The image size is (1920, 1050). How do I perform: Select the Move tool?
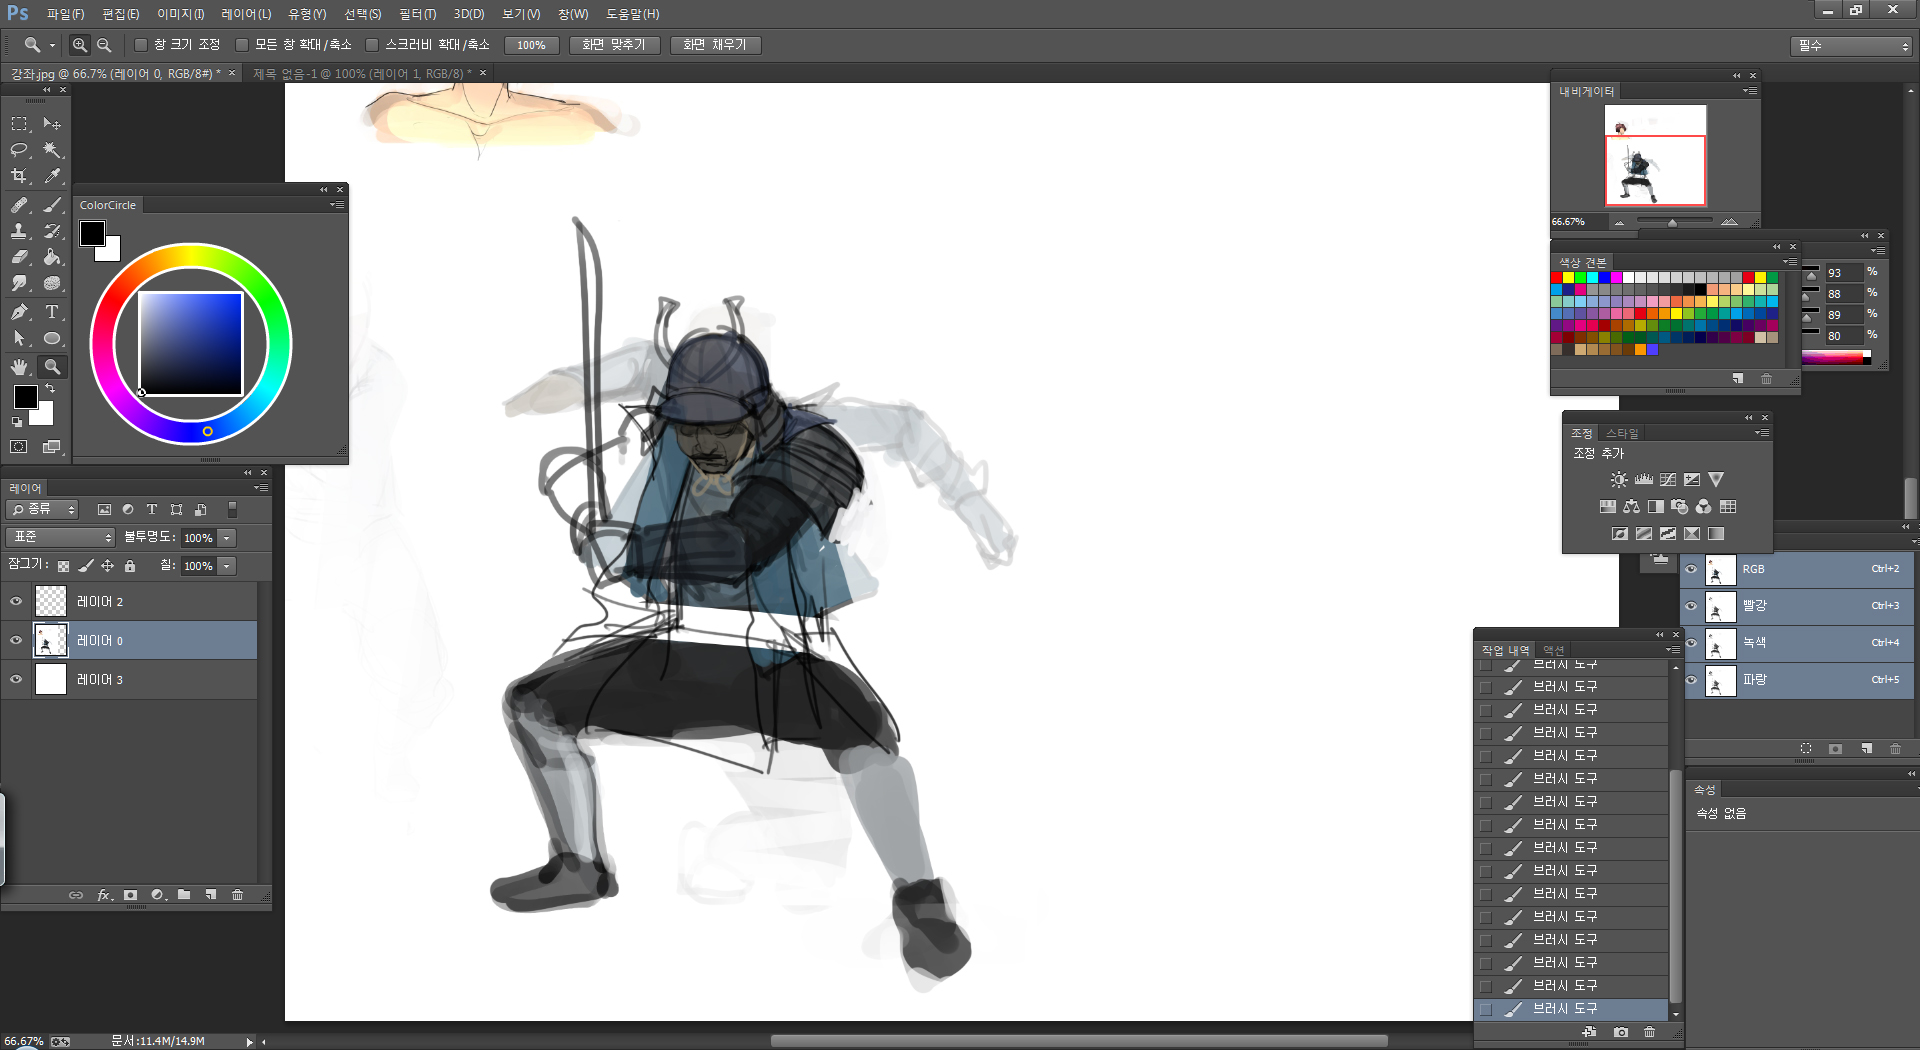pyautogui.click(x=52, y=124)
